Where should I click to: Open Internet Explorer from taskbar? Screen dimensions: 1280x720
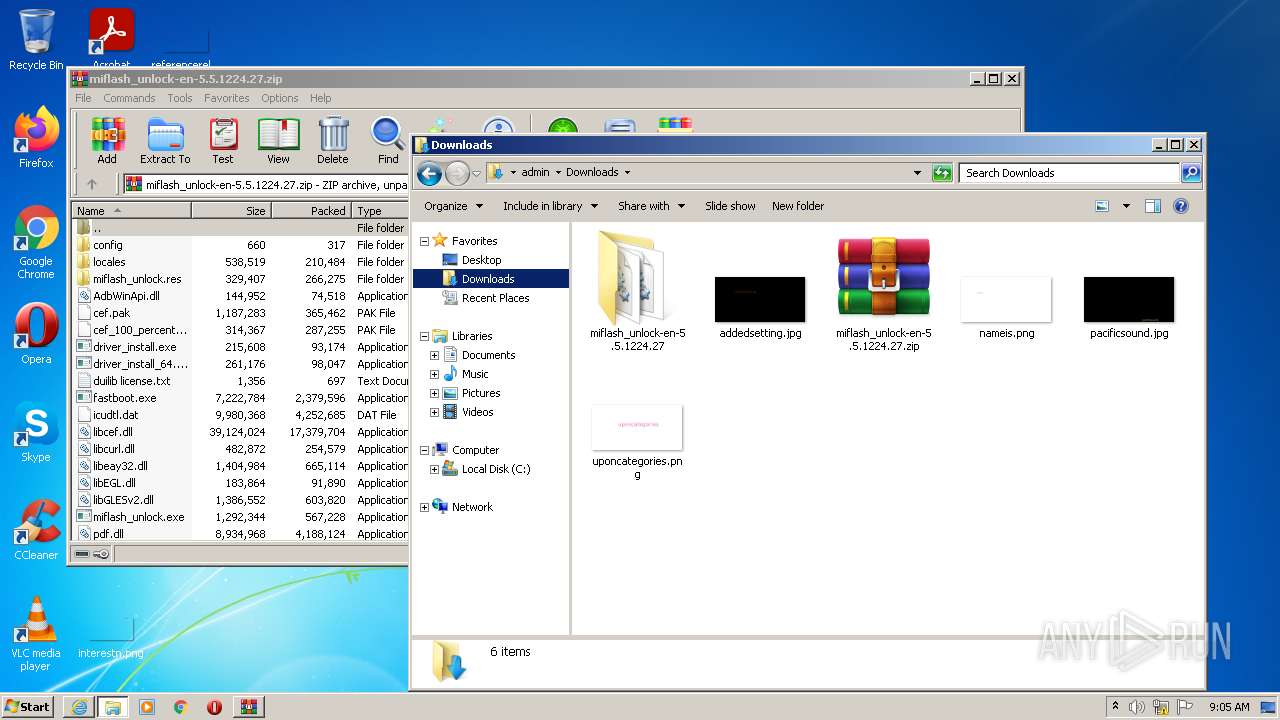click(x=79, y=706)
